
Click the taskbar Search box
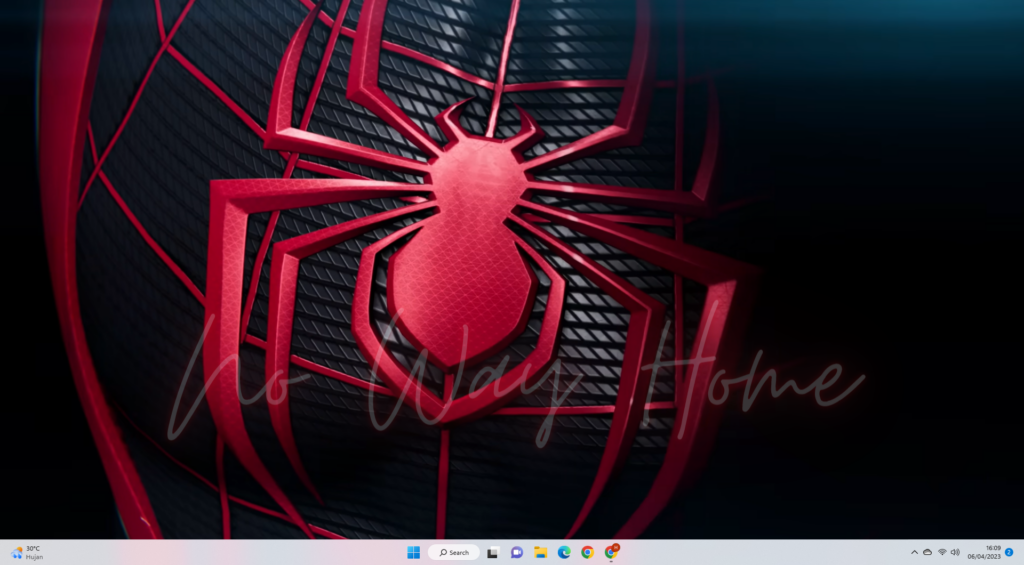(454, 553)
